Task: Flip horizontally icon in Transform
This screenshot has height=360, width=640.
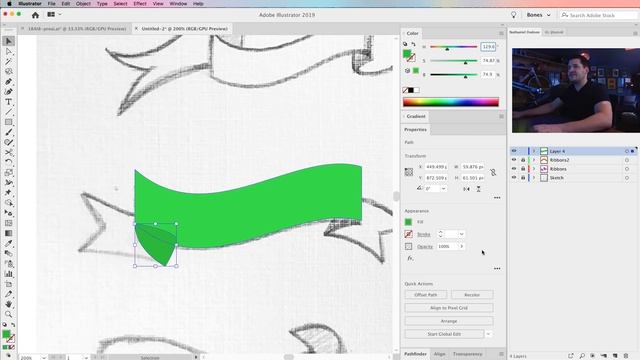Action: 466,189
